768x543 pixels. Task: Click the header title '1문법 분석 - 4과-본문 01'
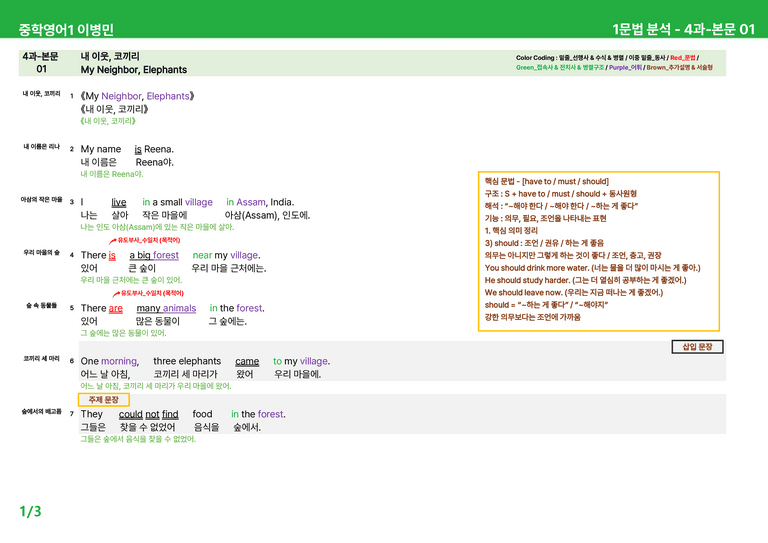[x=684, y=29]
